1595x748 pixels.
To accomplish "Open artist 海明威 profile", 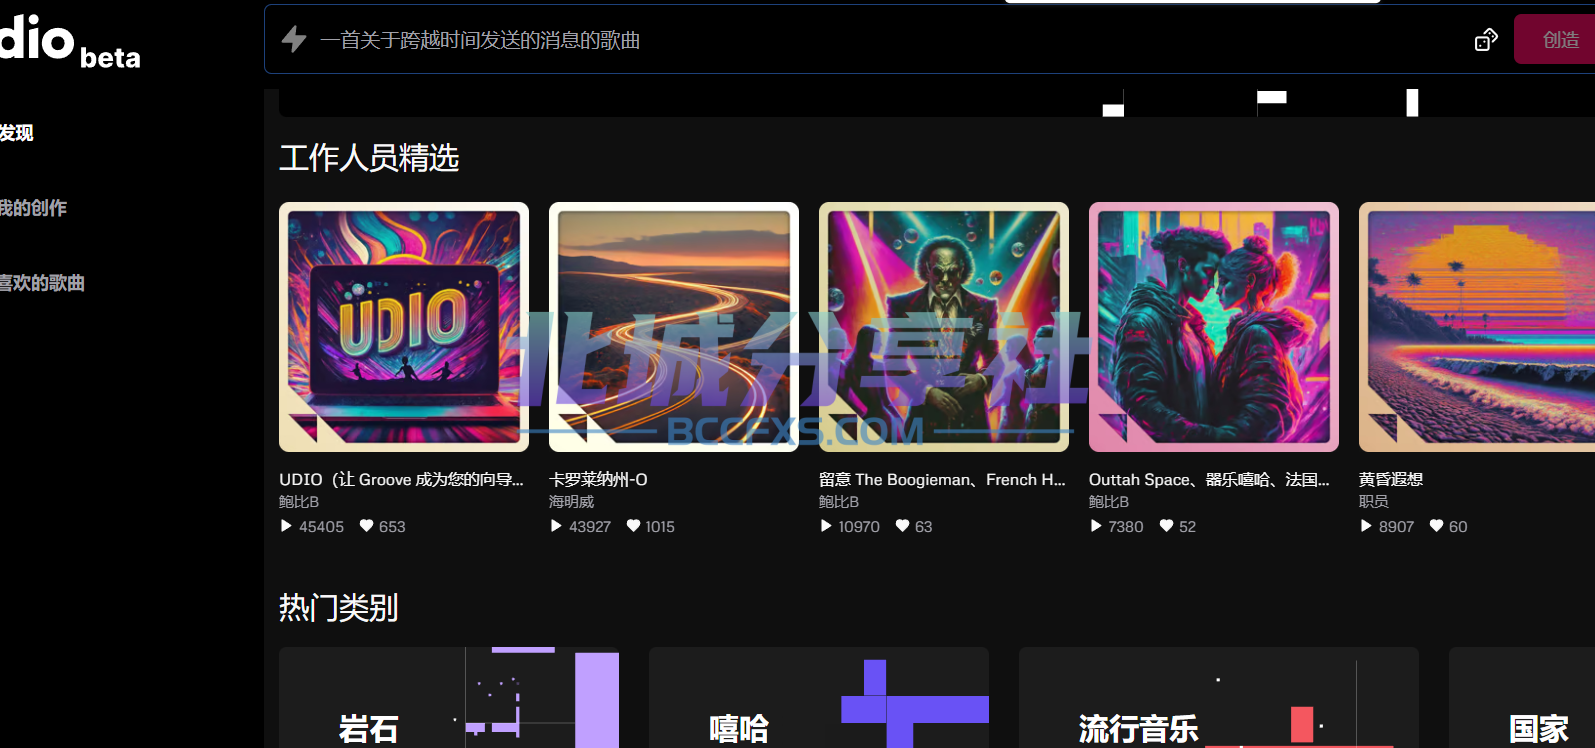I will (572, 502).
